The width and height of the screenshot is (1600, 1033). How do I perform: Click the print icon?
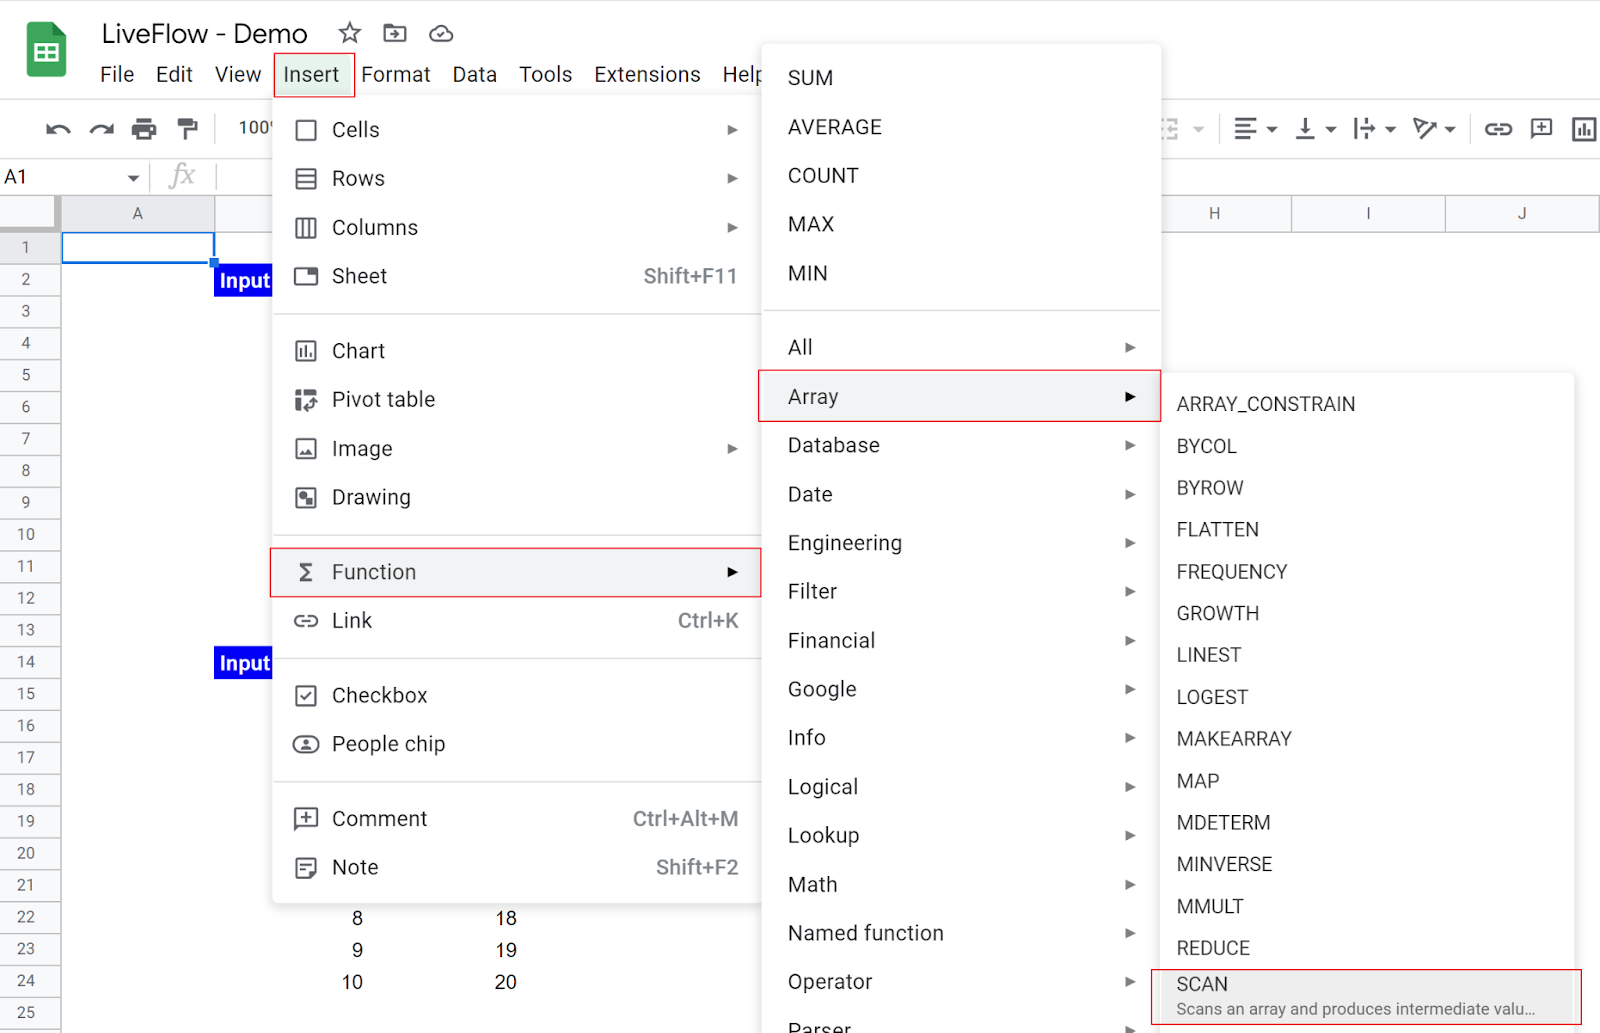[144, 128]
